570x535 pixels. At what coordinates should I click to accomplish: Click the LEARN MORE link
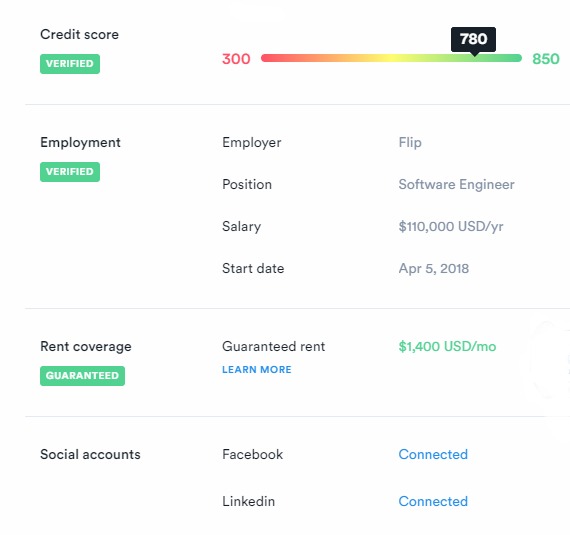click(257, 370)
